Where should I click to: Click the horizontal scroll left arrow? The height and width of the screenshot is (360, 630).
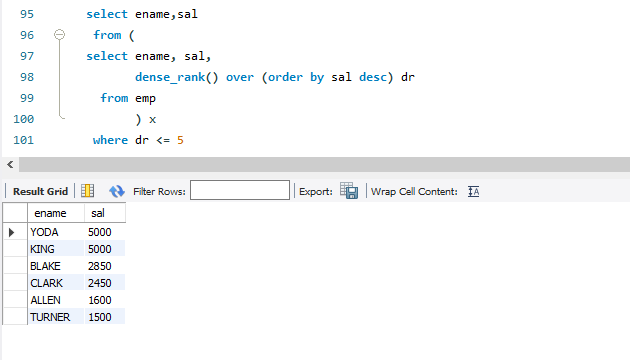click(10, 164)
